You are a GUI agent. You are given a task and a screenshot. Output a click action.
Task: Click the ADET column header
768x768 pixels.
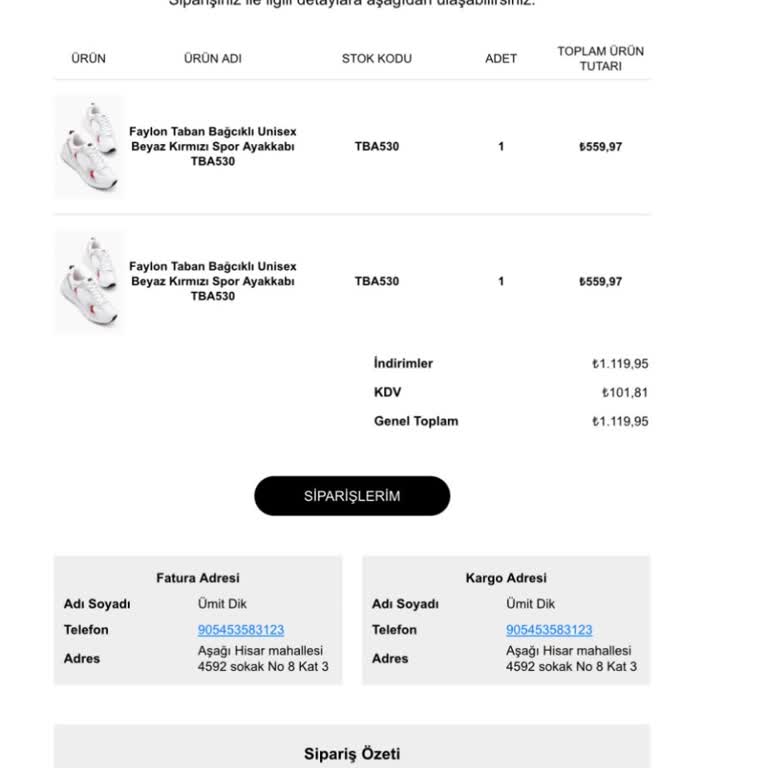pyautogui.click(x=501, y=58)
